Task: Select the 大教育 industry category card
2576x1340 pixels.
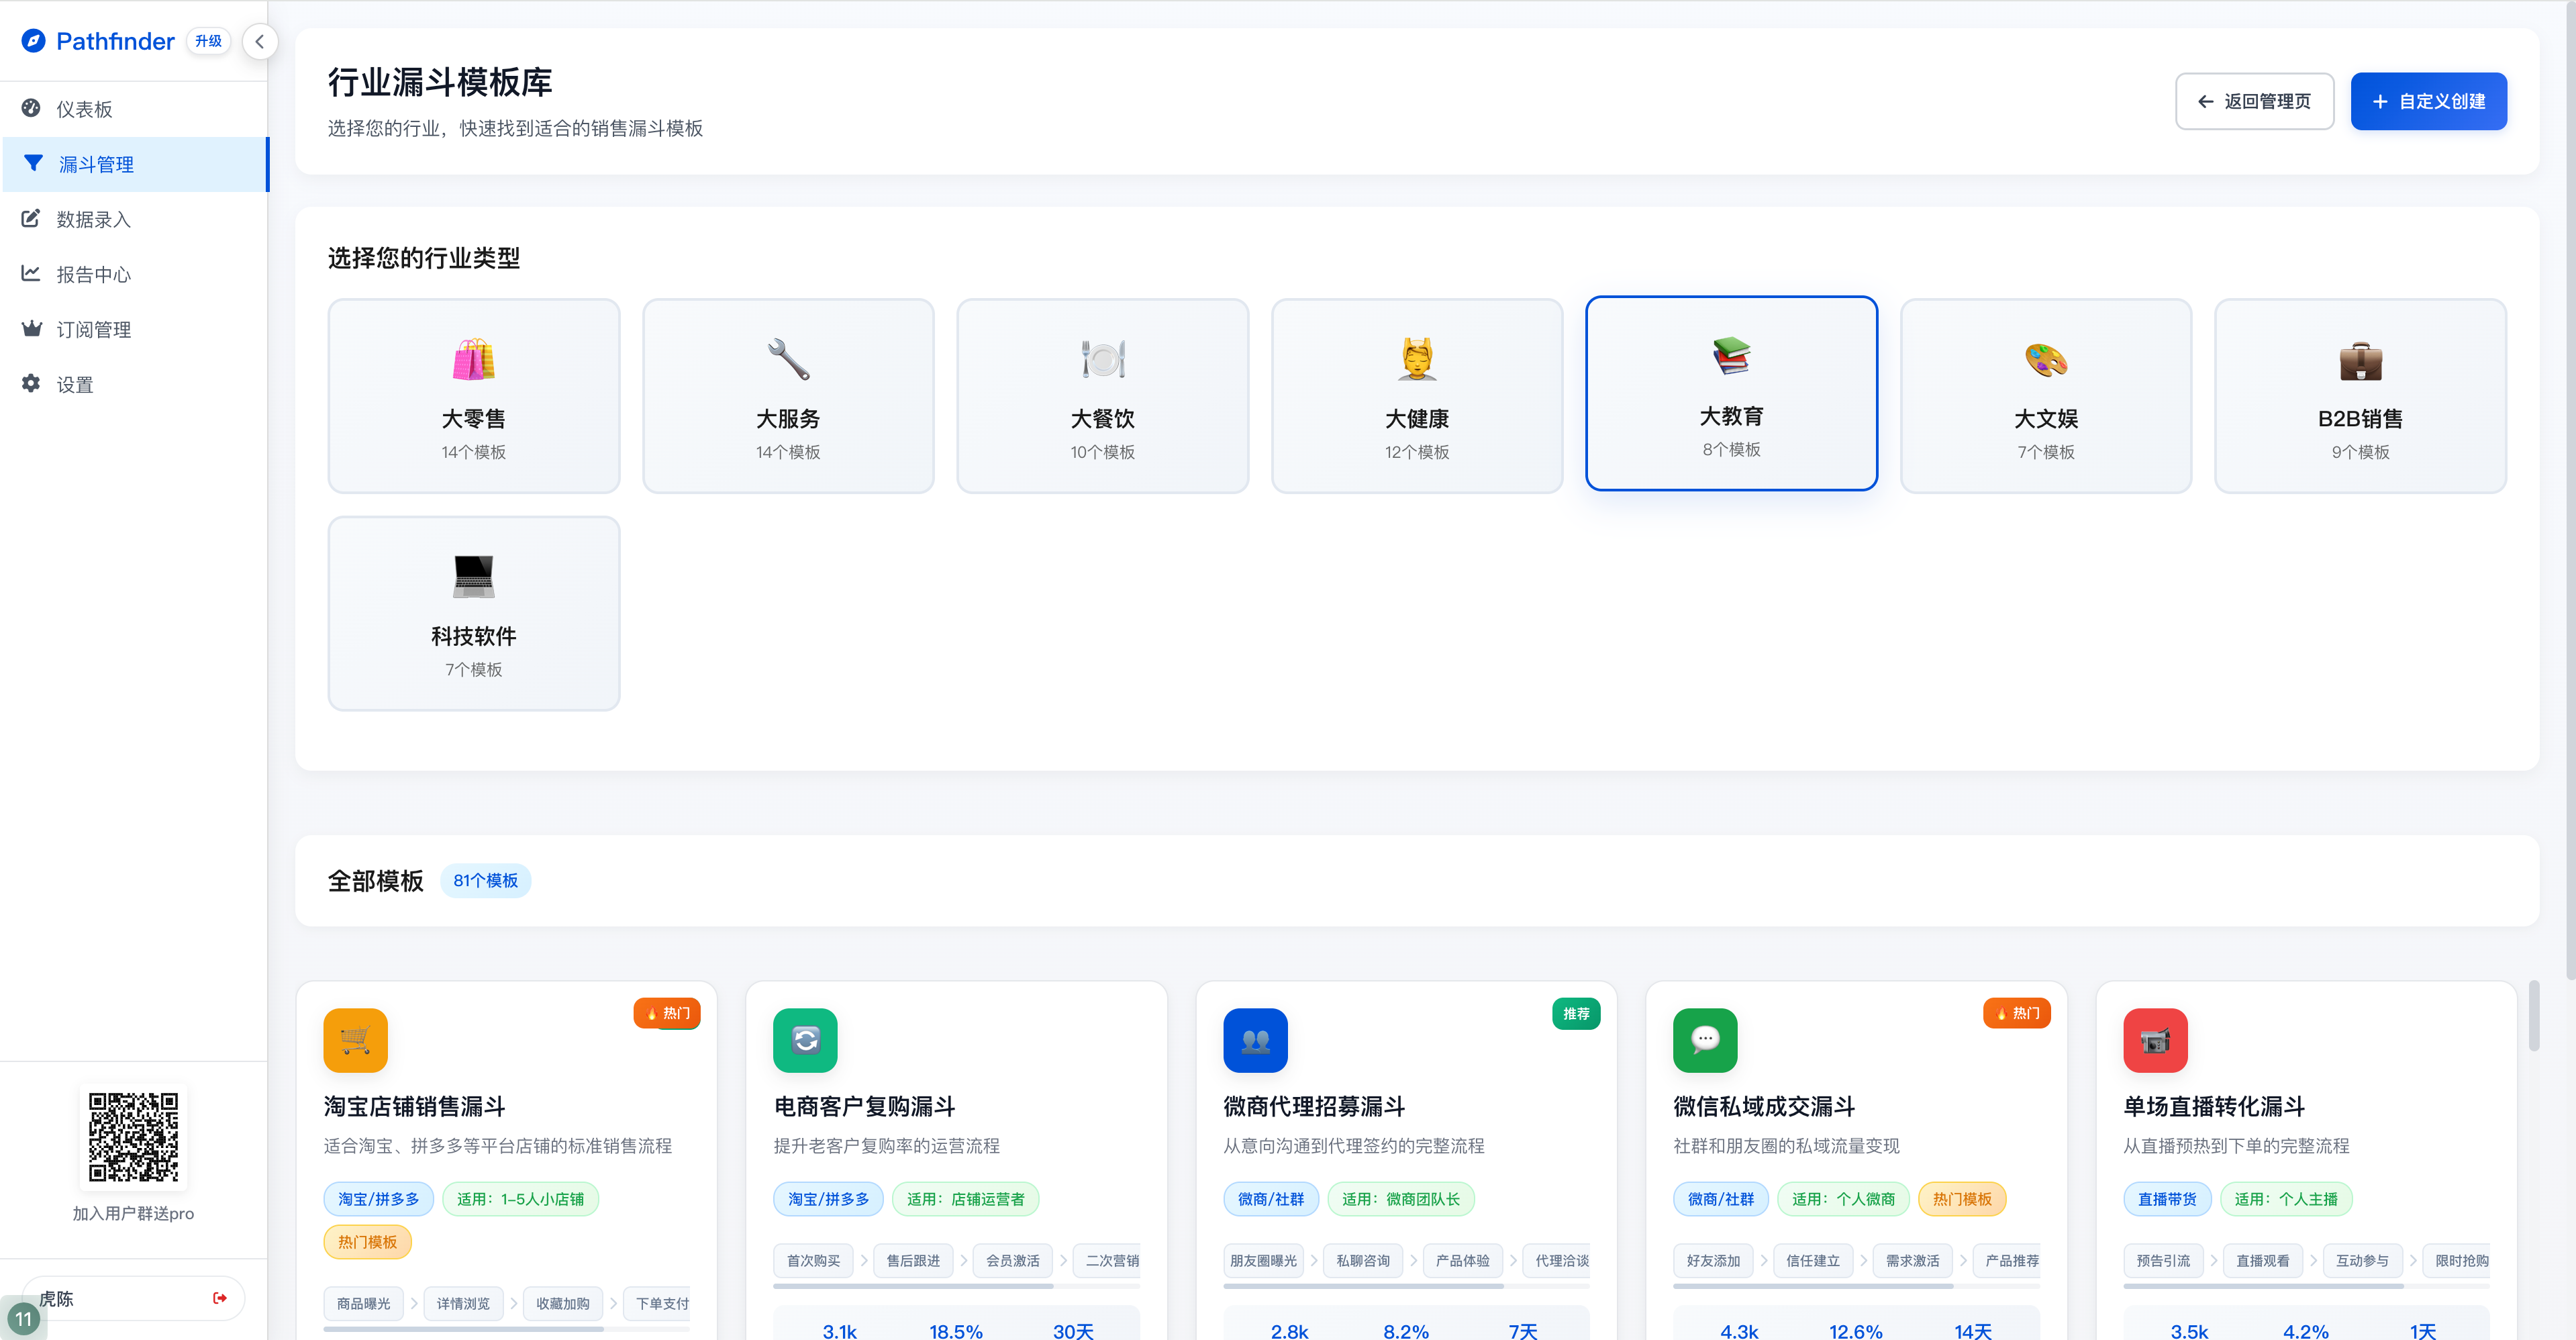Action: click(x=1731, y=394)
